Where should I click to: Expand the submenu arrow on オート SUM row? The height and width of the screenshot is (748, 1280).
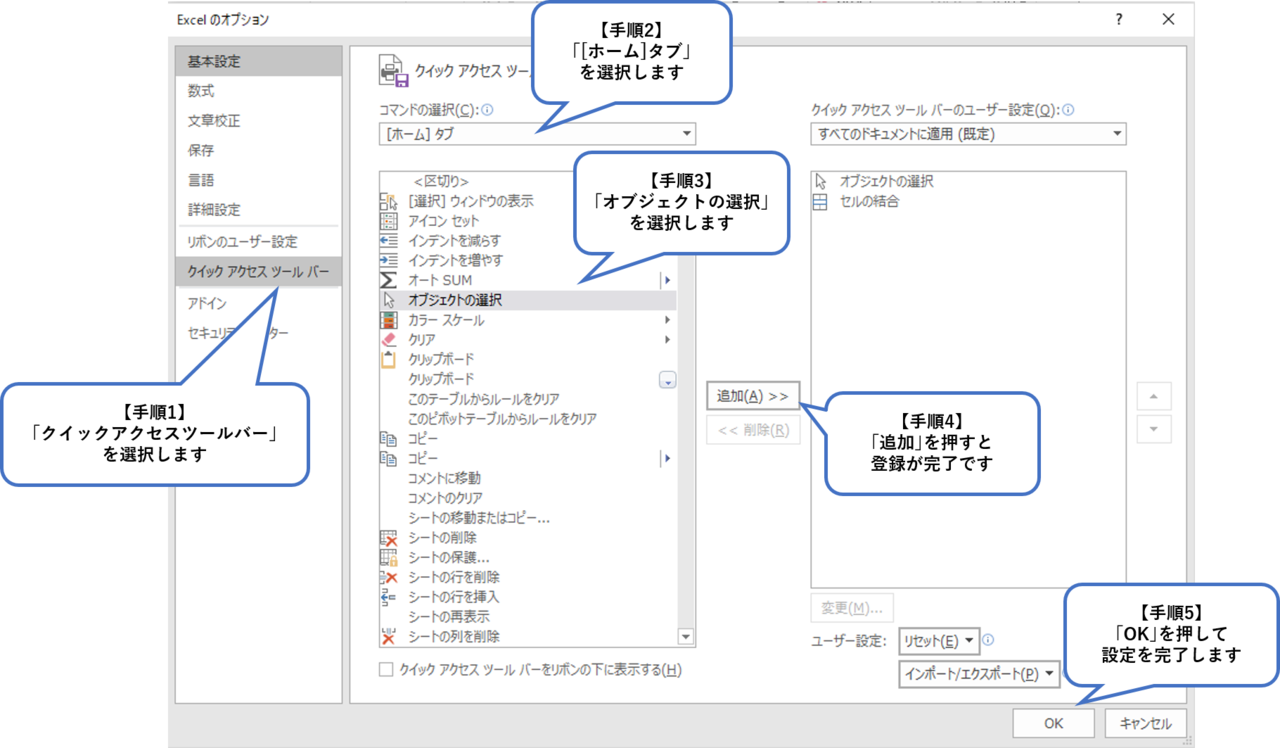[667, 280]
